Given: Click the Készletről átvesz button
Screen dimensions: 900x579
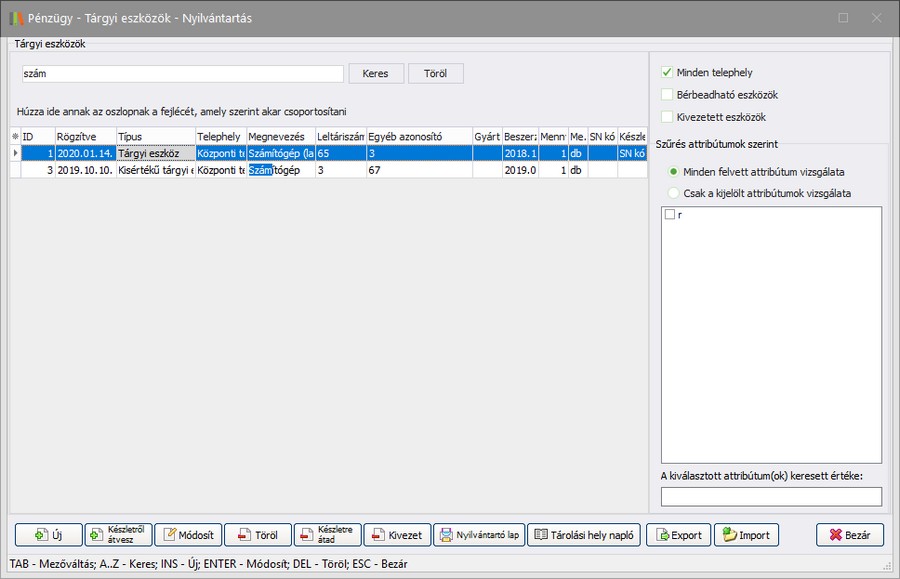Looking at the screenshot, I should 118,535.
